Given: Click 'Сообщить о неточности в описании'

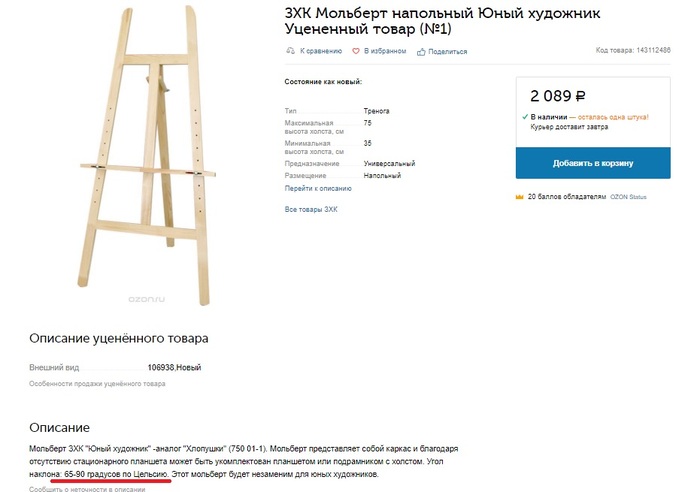Looking at the screenshot, I should coord(87,489).
